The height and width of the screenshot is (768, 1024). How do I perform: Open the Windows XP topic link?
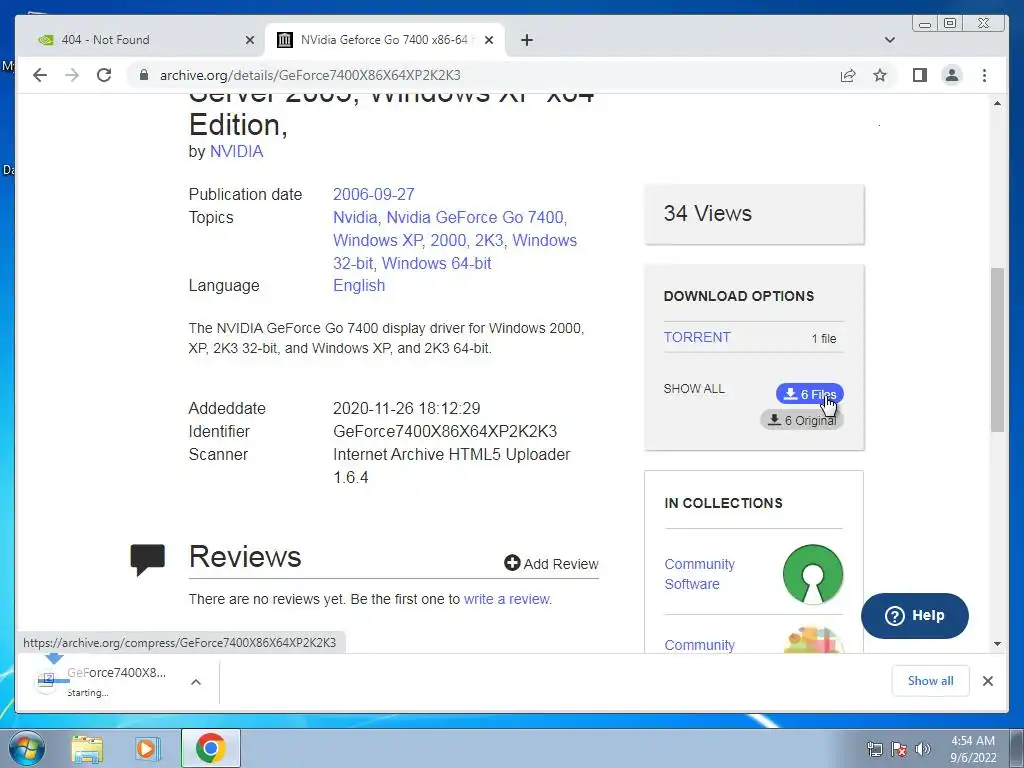pyautogui.click(x=377, y=240)
